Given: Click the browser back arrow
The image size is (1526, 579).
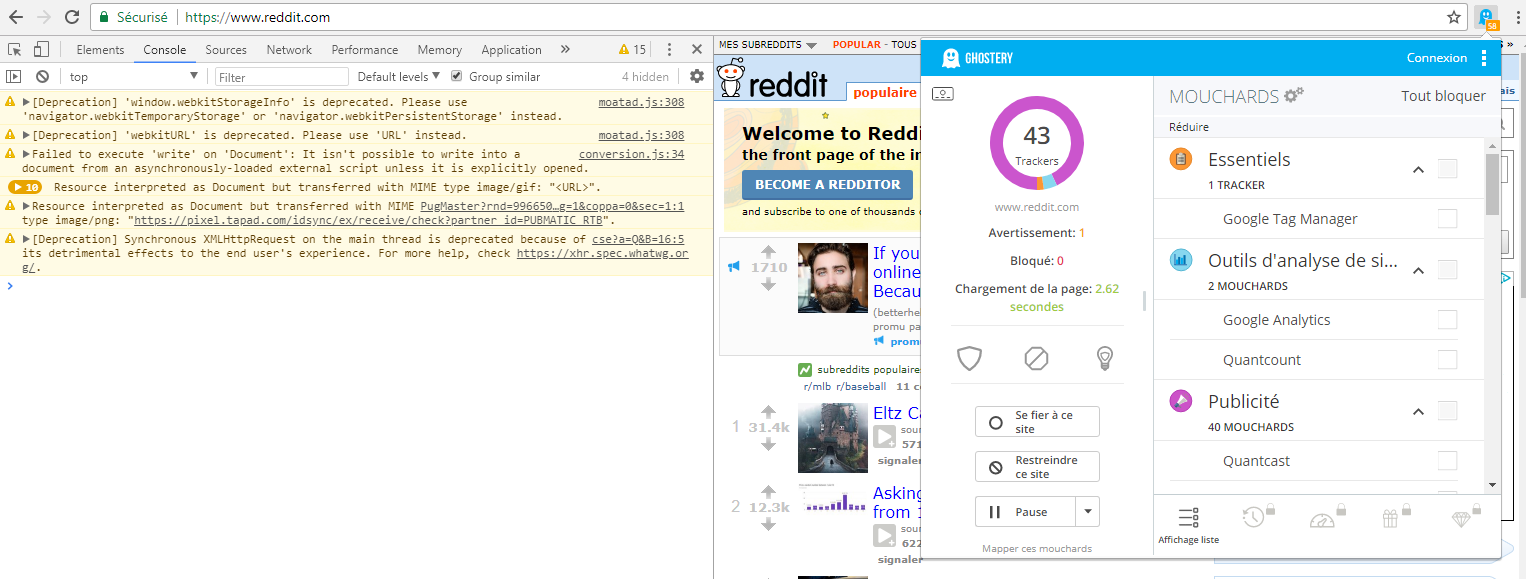Looking at the screenshot, I should 16,17.
